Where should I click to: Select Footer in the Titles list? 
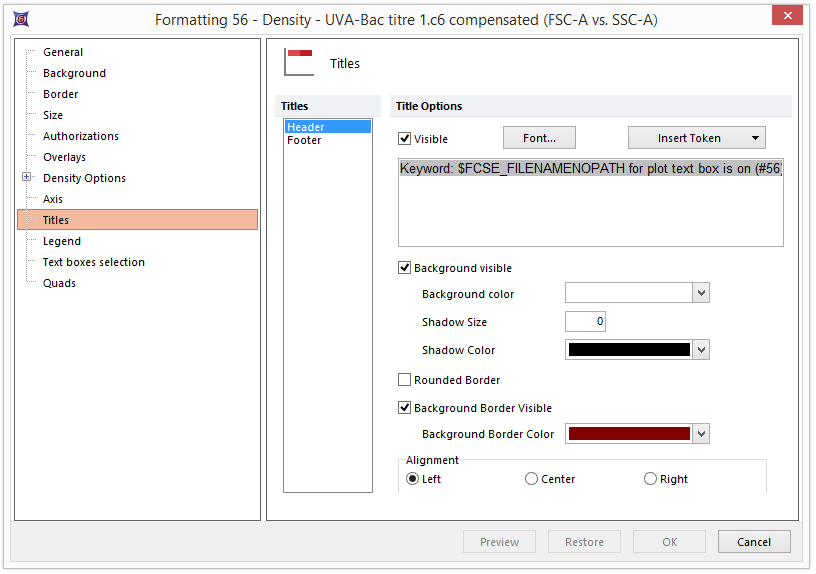tap(304, 141)
